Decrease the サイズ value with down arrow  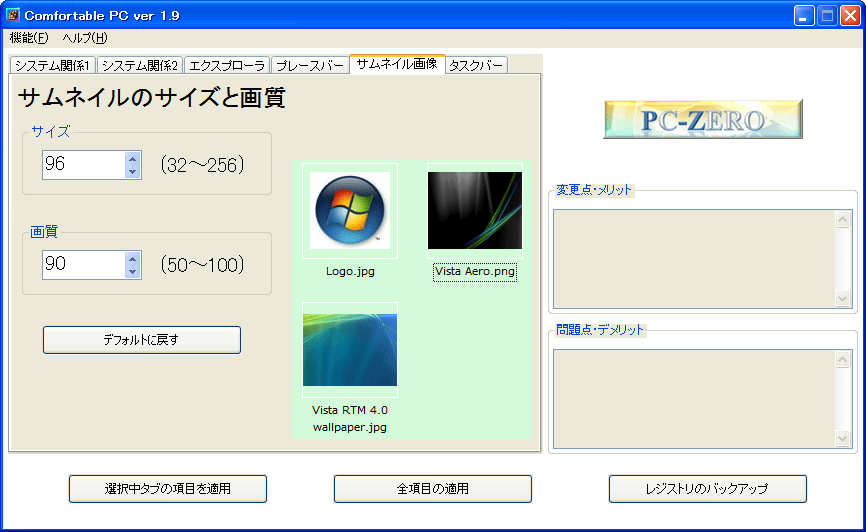click(x=133, y=172)
